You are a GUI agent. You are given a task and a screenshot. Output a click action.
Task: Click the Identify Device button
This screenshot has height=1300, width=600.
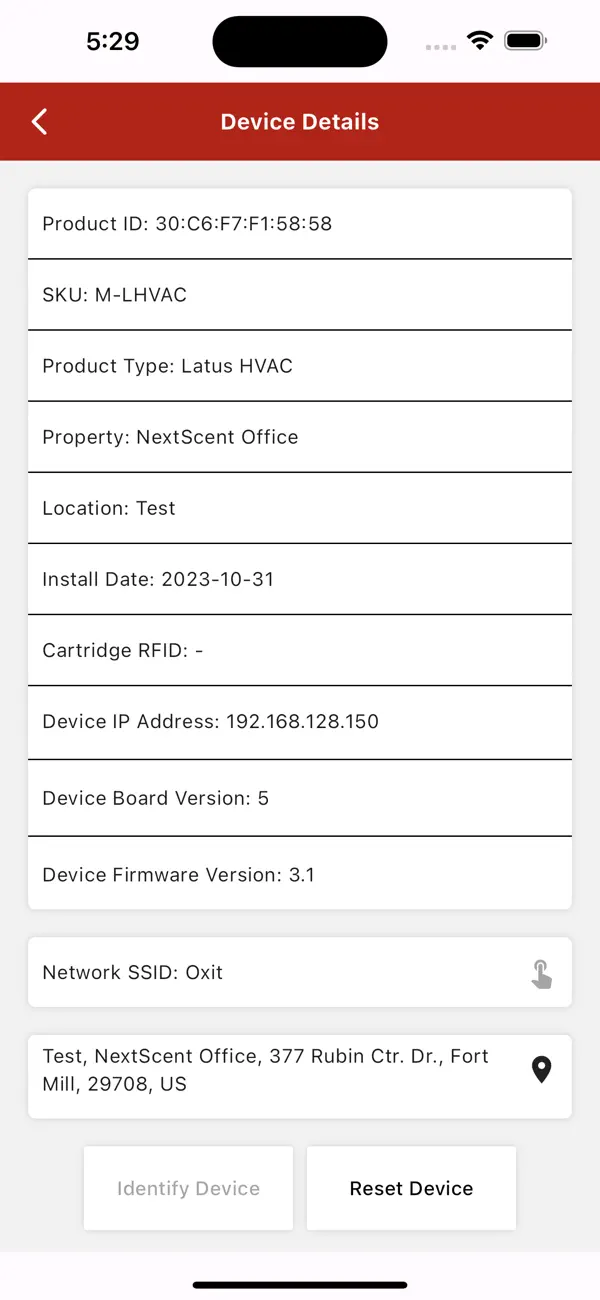point(188,1188)
